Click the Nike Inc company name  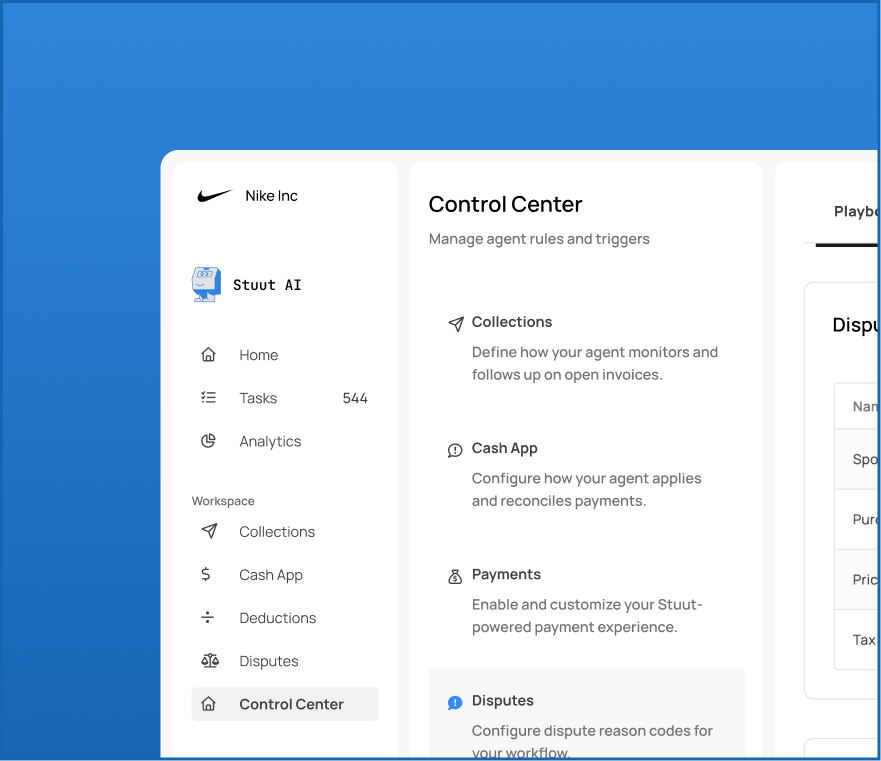271,196
